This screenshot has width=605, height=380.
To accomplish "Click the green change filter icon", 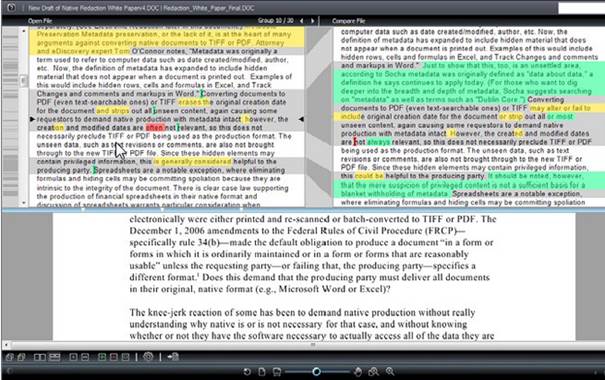I will [102, 357].
